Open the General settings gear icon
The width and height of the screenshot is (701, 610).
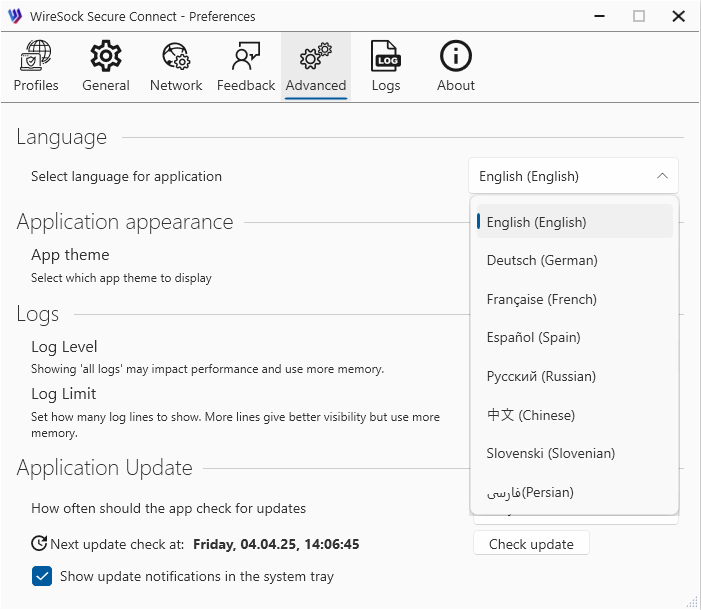[106, 55]
